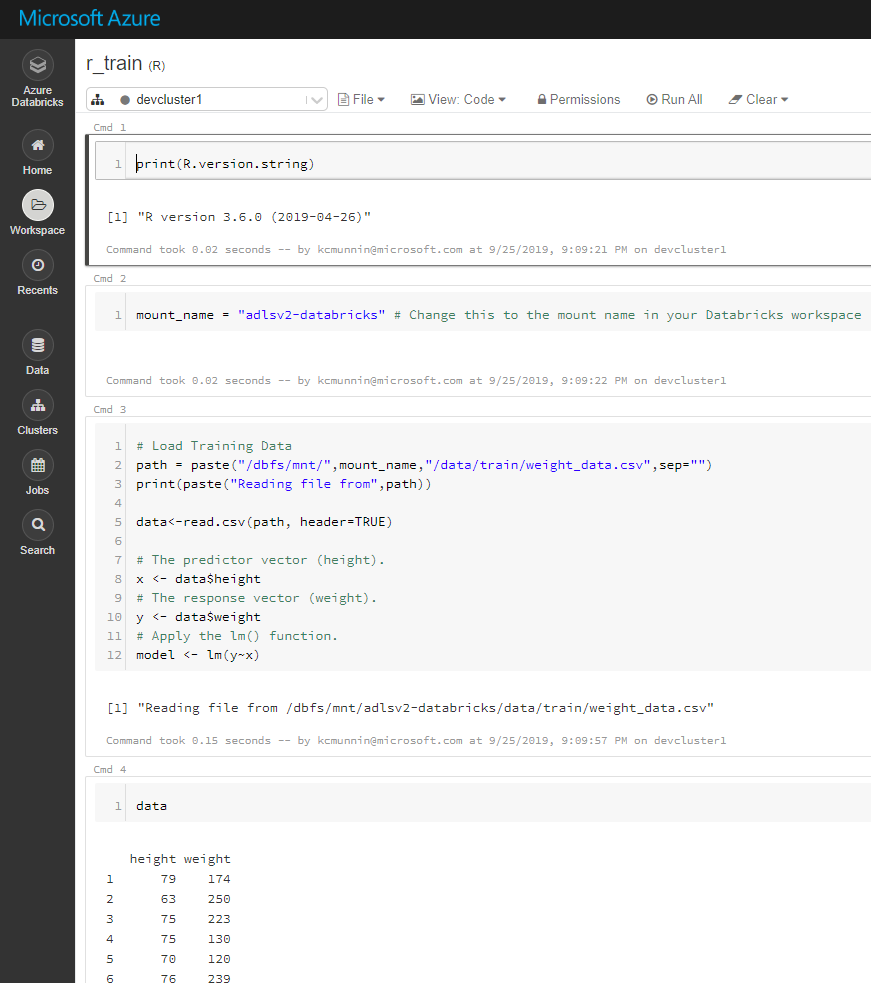Image resolution: width=871 pixels, height=983 pixels.
Task: Open Azure Databricks logo icon
Action: coord(38,65)
